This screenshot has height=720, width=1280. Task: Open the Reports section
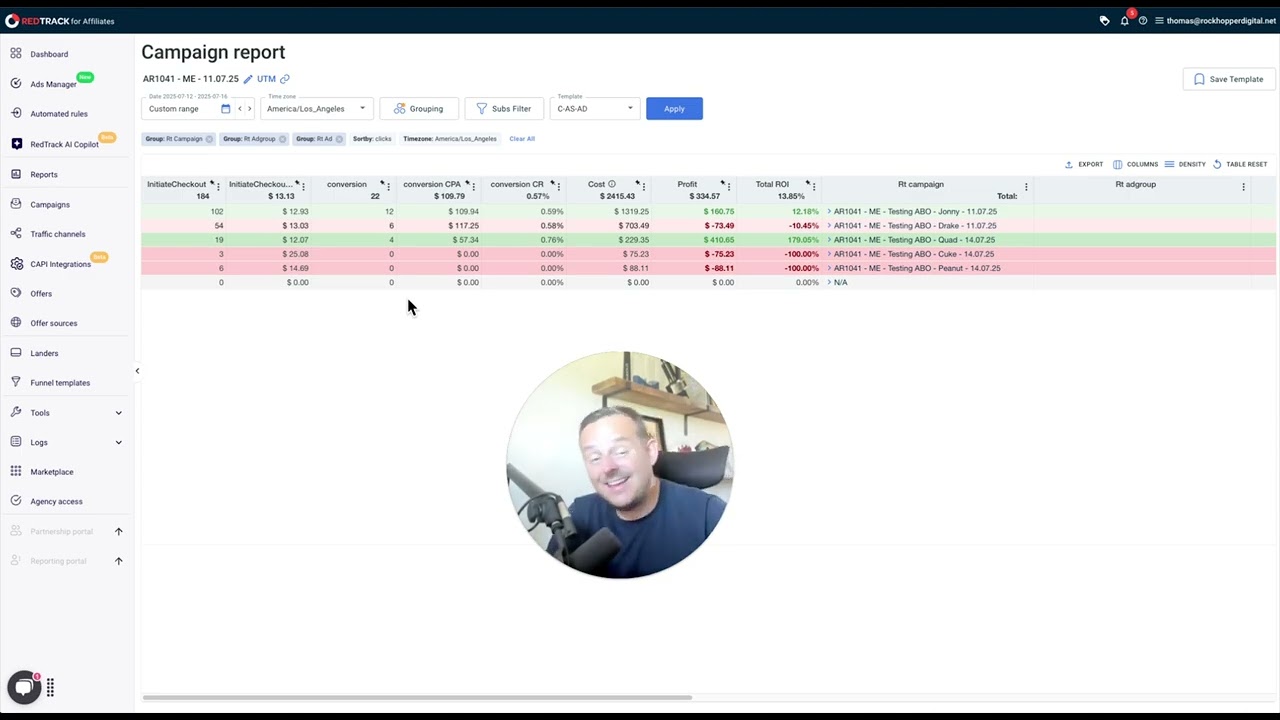click(44, 174)
